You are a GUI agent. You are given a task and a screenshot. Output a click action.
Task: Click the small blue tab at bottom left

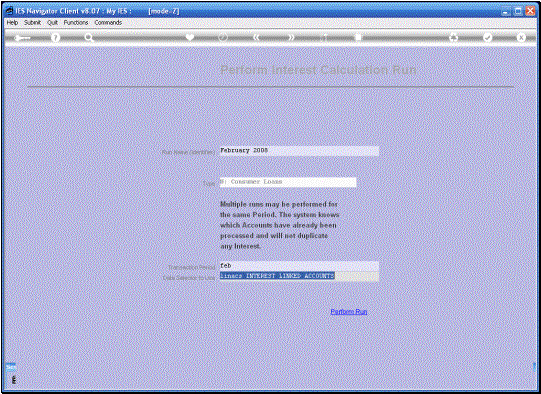11,367
